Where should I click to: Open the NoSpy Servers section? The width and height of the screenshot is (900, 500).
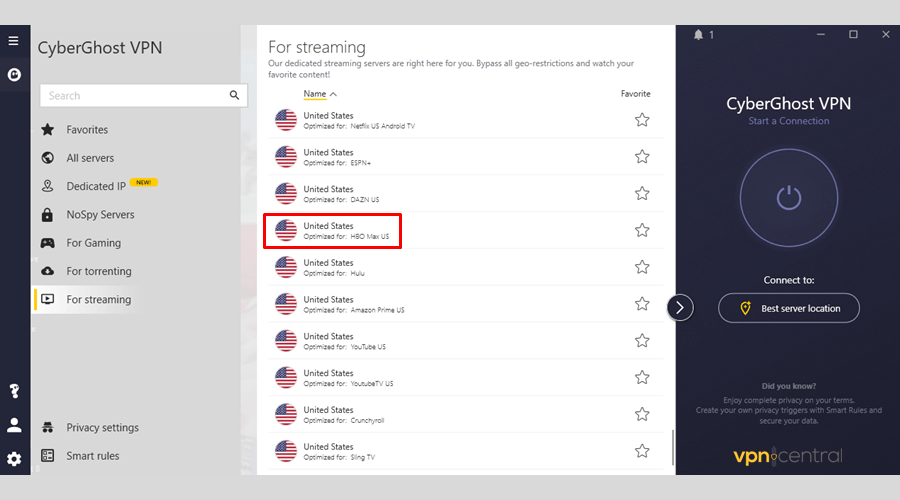click(x=100, y=215)
